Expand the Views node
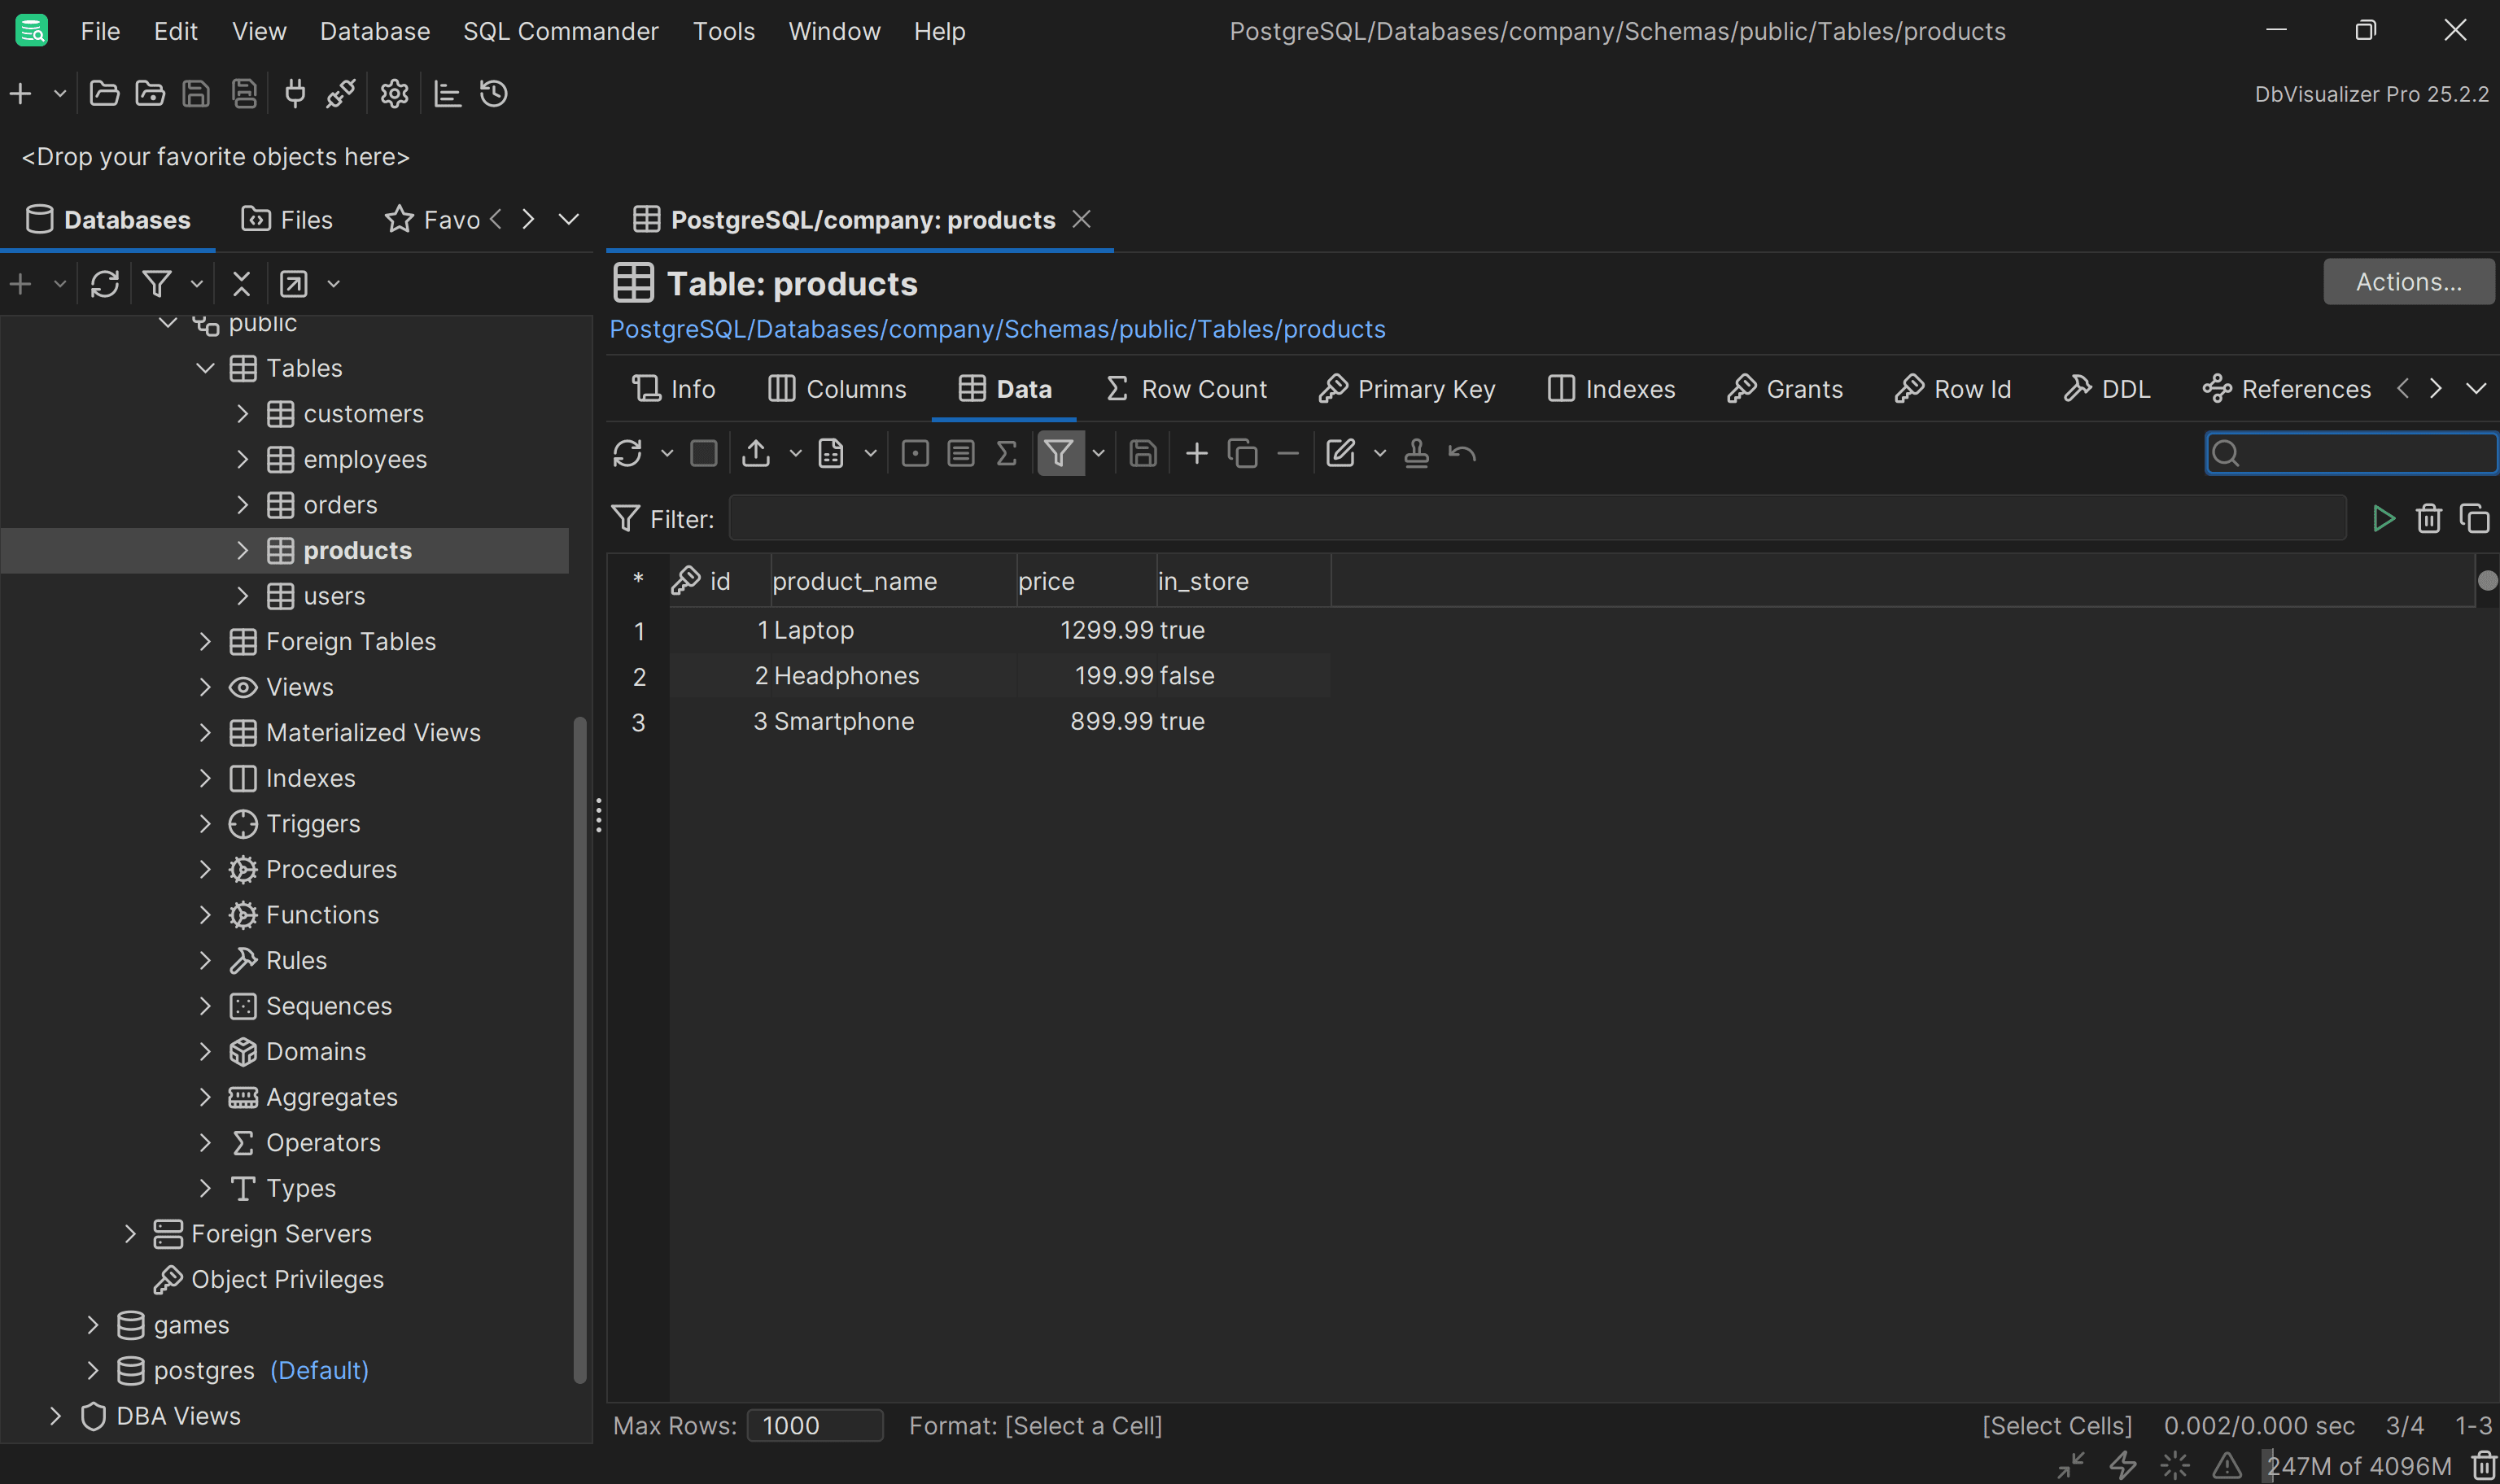The height and width of the screenshot is (1484, 2500). [205, 687]
